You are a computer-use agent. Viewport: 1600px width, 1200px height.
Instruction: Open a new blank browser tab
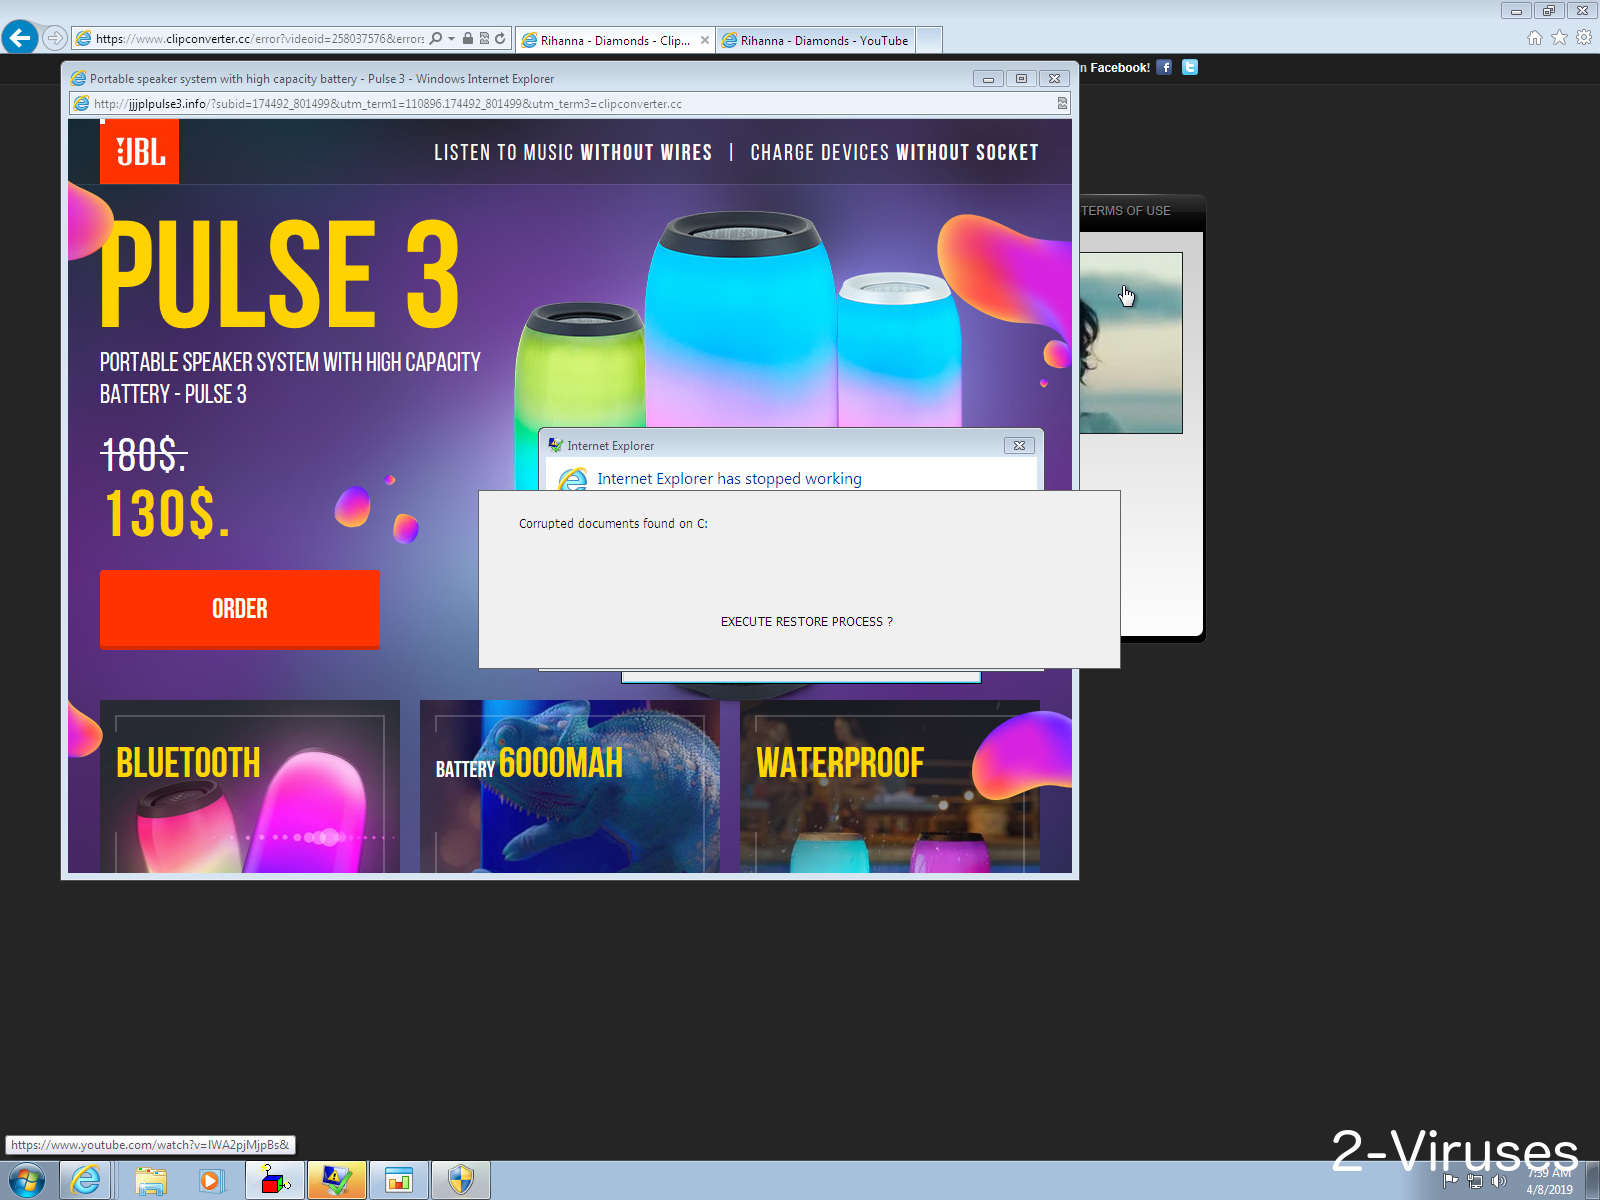click(929, 40)
